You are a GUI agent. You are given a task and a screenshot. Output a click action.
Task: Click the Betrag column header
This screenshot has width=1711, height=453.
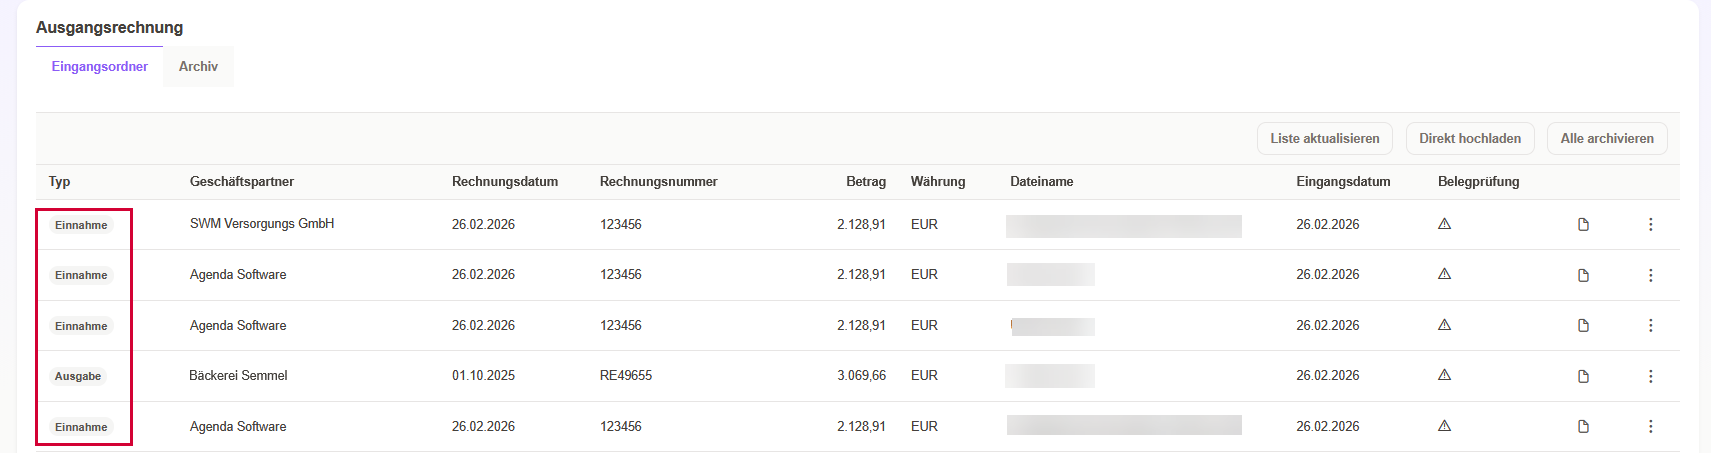pyautogui.click(x=865, y=182)
